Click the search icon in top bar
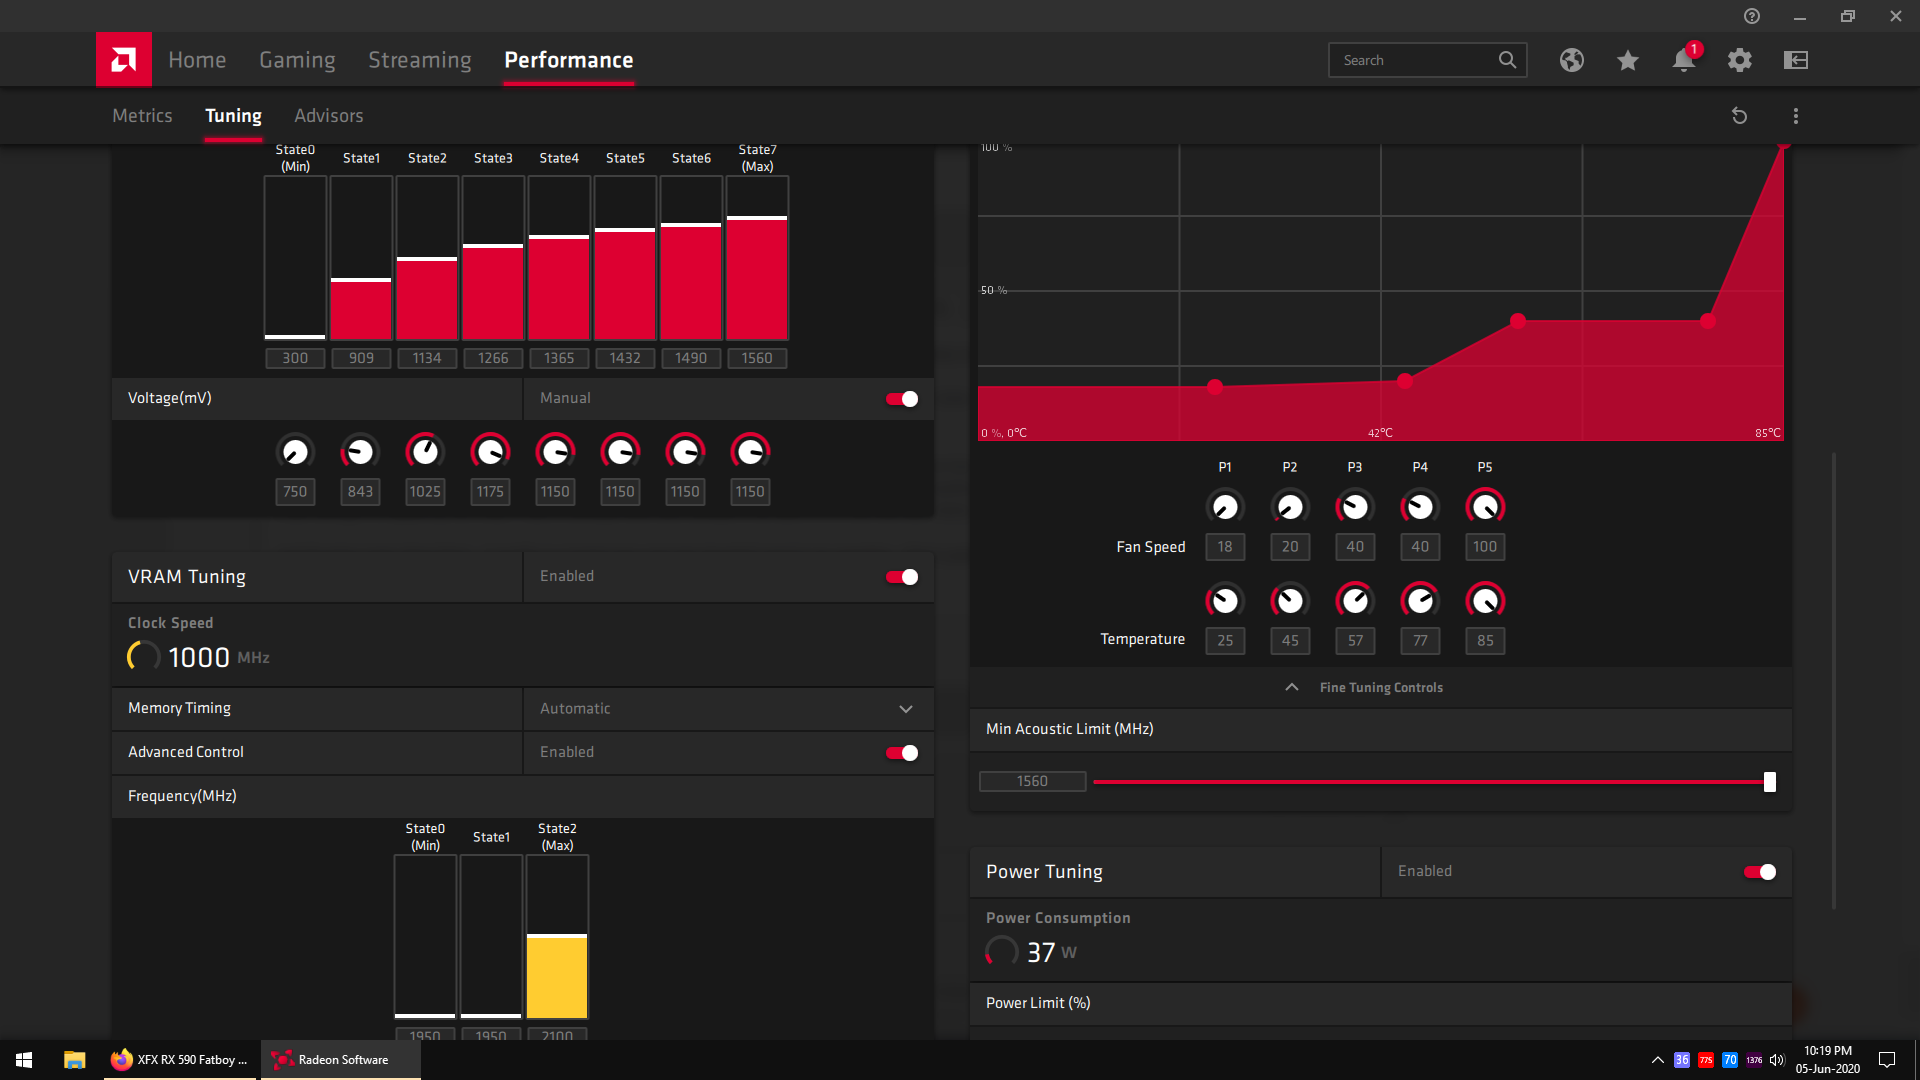Image resolution: width=1920 pixels, height=1080 pixels. (x=1506, y=59)
